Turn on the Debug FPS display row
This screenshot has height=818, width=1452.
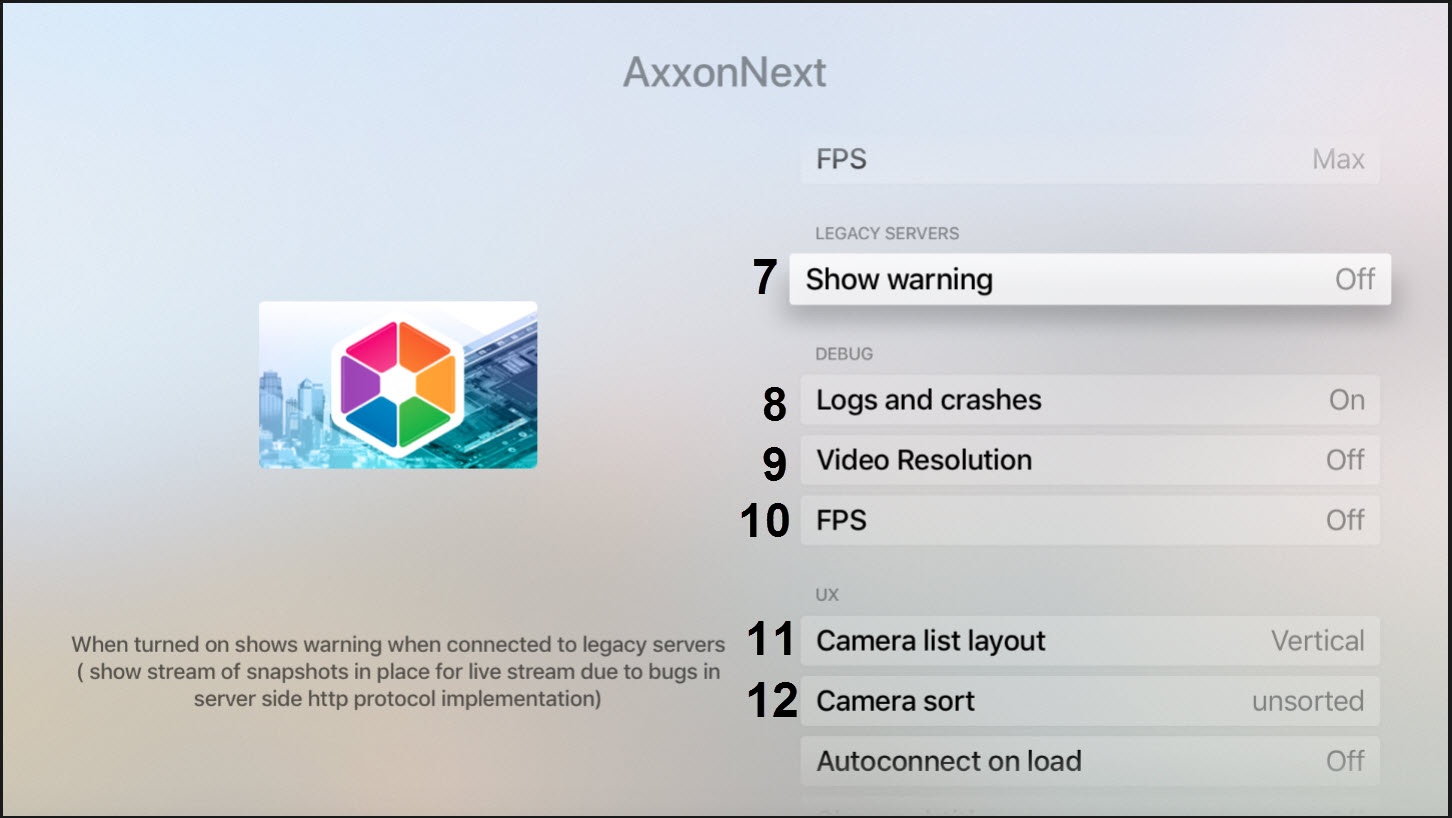coord(1089,520)
